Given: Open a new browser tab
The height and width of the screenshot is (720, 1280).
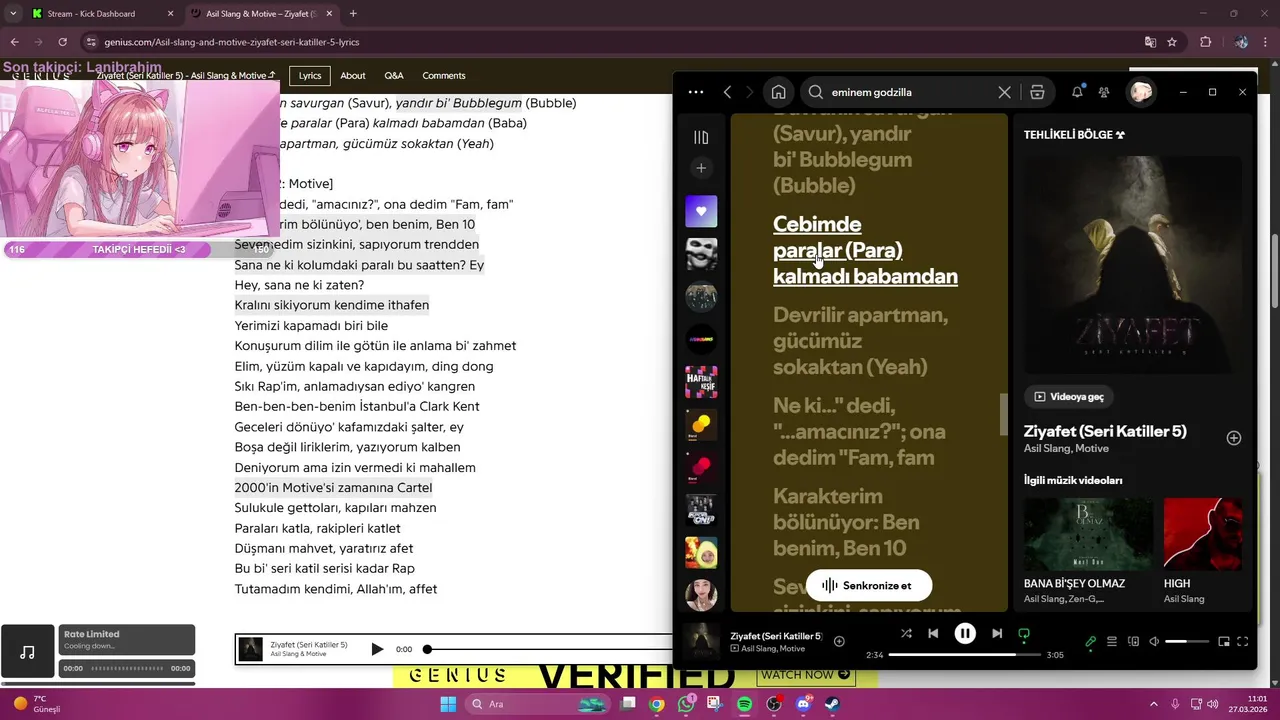Looking at the screenshot, I should click(x=353, y=14).
